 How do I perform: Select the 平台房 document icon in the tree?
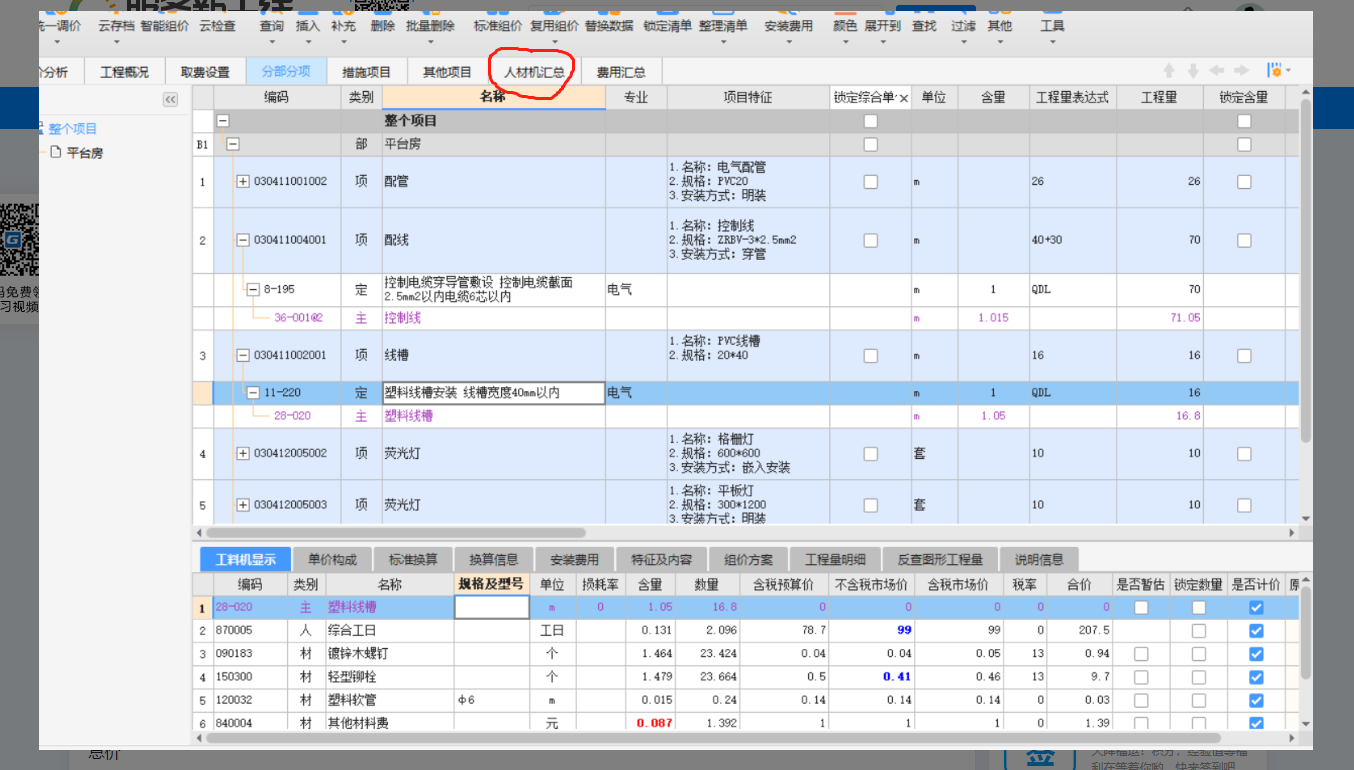[56, 153]
